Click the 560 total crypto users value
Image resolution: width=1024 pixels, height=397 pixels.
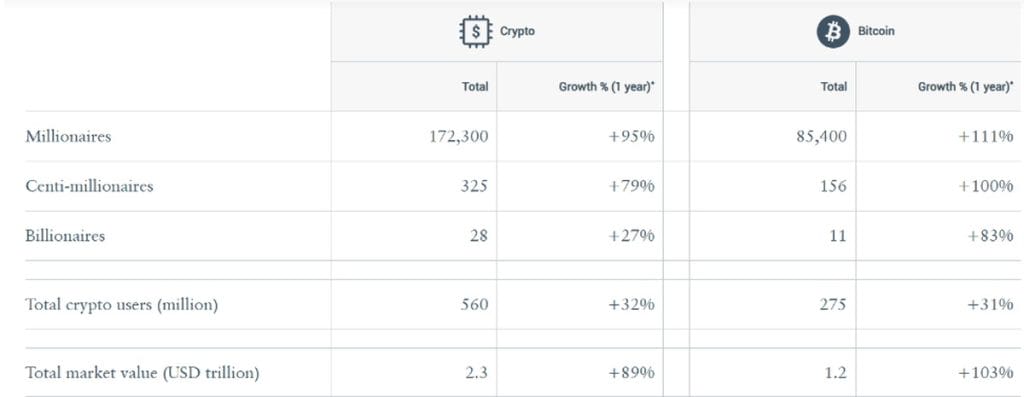[473, 304]
